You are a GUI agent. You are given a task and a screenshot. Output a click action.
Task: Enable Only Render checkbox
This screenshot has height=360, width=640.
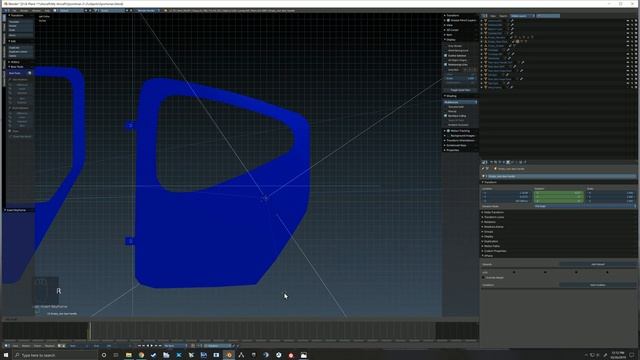(x=446, y=46)
